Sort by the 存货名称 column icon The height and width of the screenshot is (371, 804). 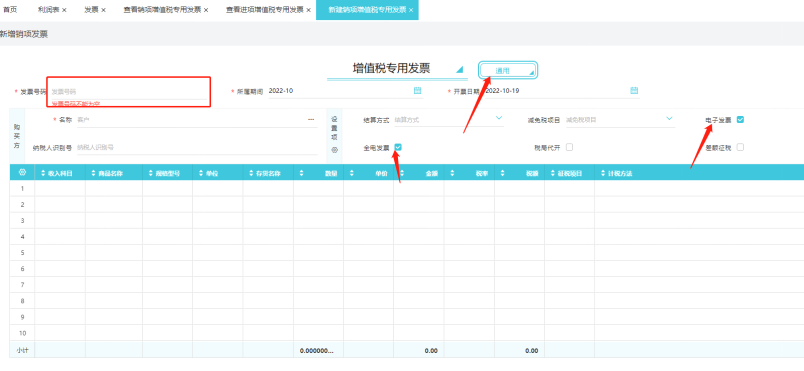click(x=251, y=174)
